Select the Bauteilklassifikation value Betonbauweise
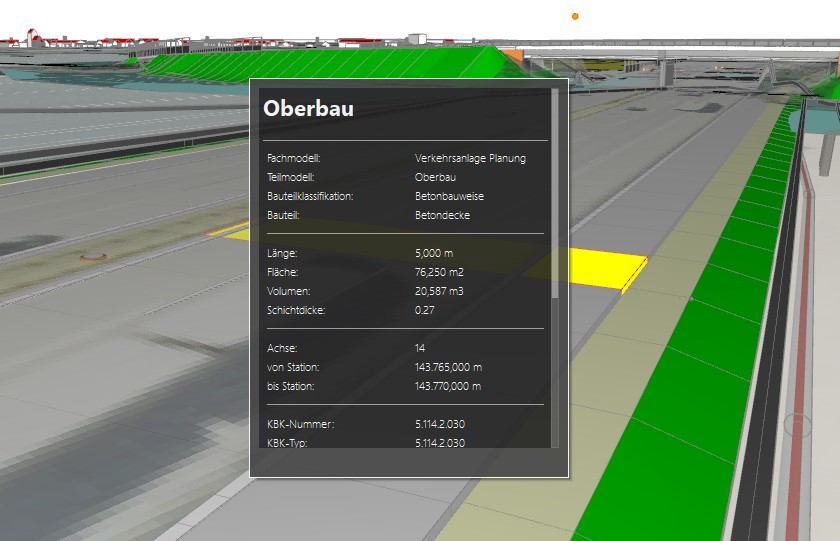The image size is (840, 541). point(449,196)
